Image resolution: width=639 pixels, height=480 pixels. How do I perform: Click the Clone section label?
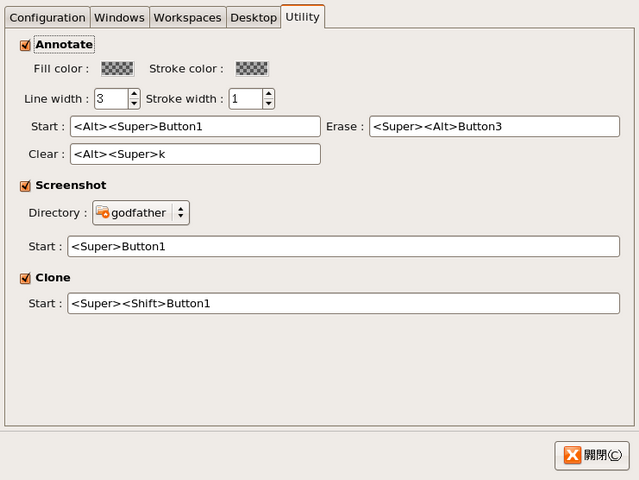pos(53,277)
